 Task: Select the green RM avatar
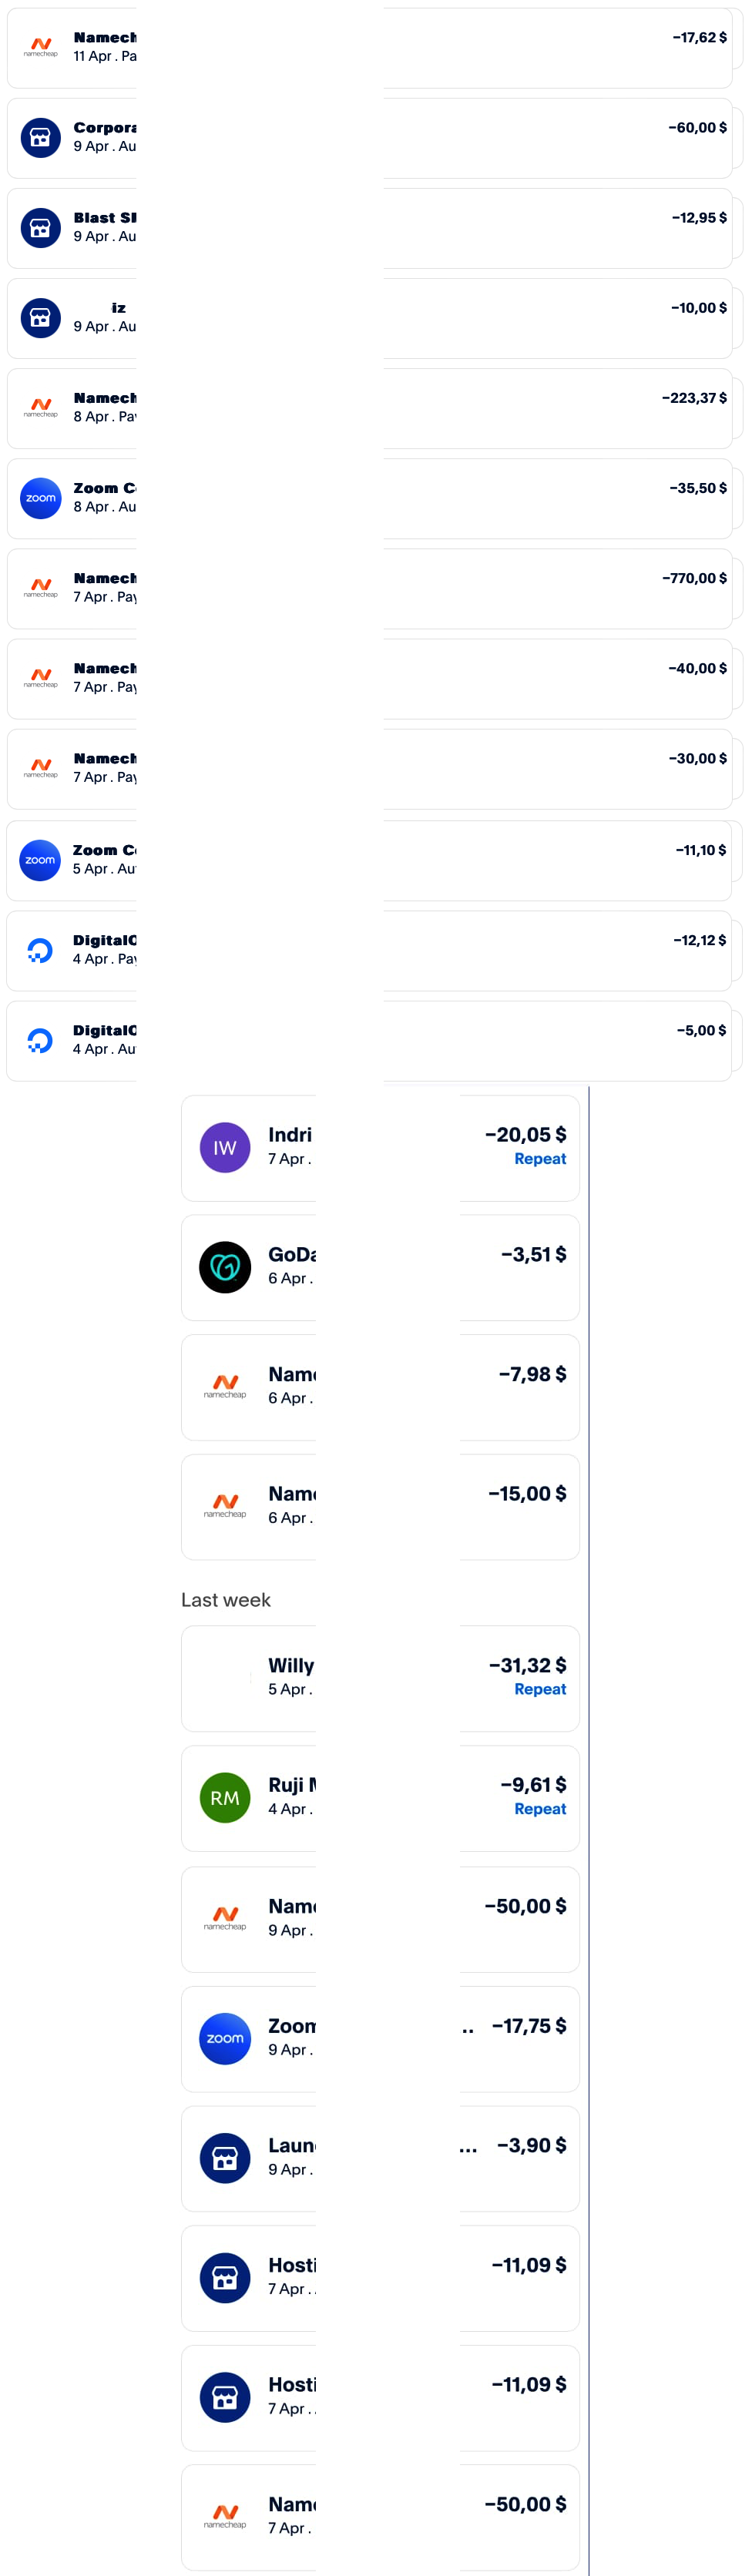pos(225,1798)
